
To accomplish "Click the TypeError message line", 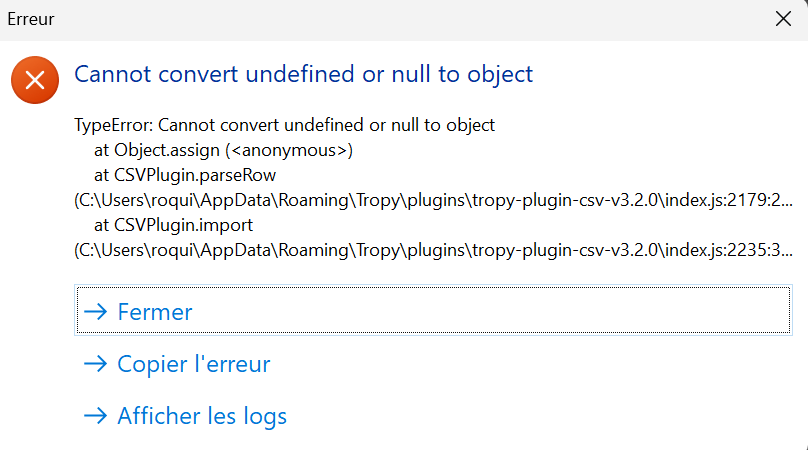I will pyautogui.click(x=285, y=126).
